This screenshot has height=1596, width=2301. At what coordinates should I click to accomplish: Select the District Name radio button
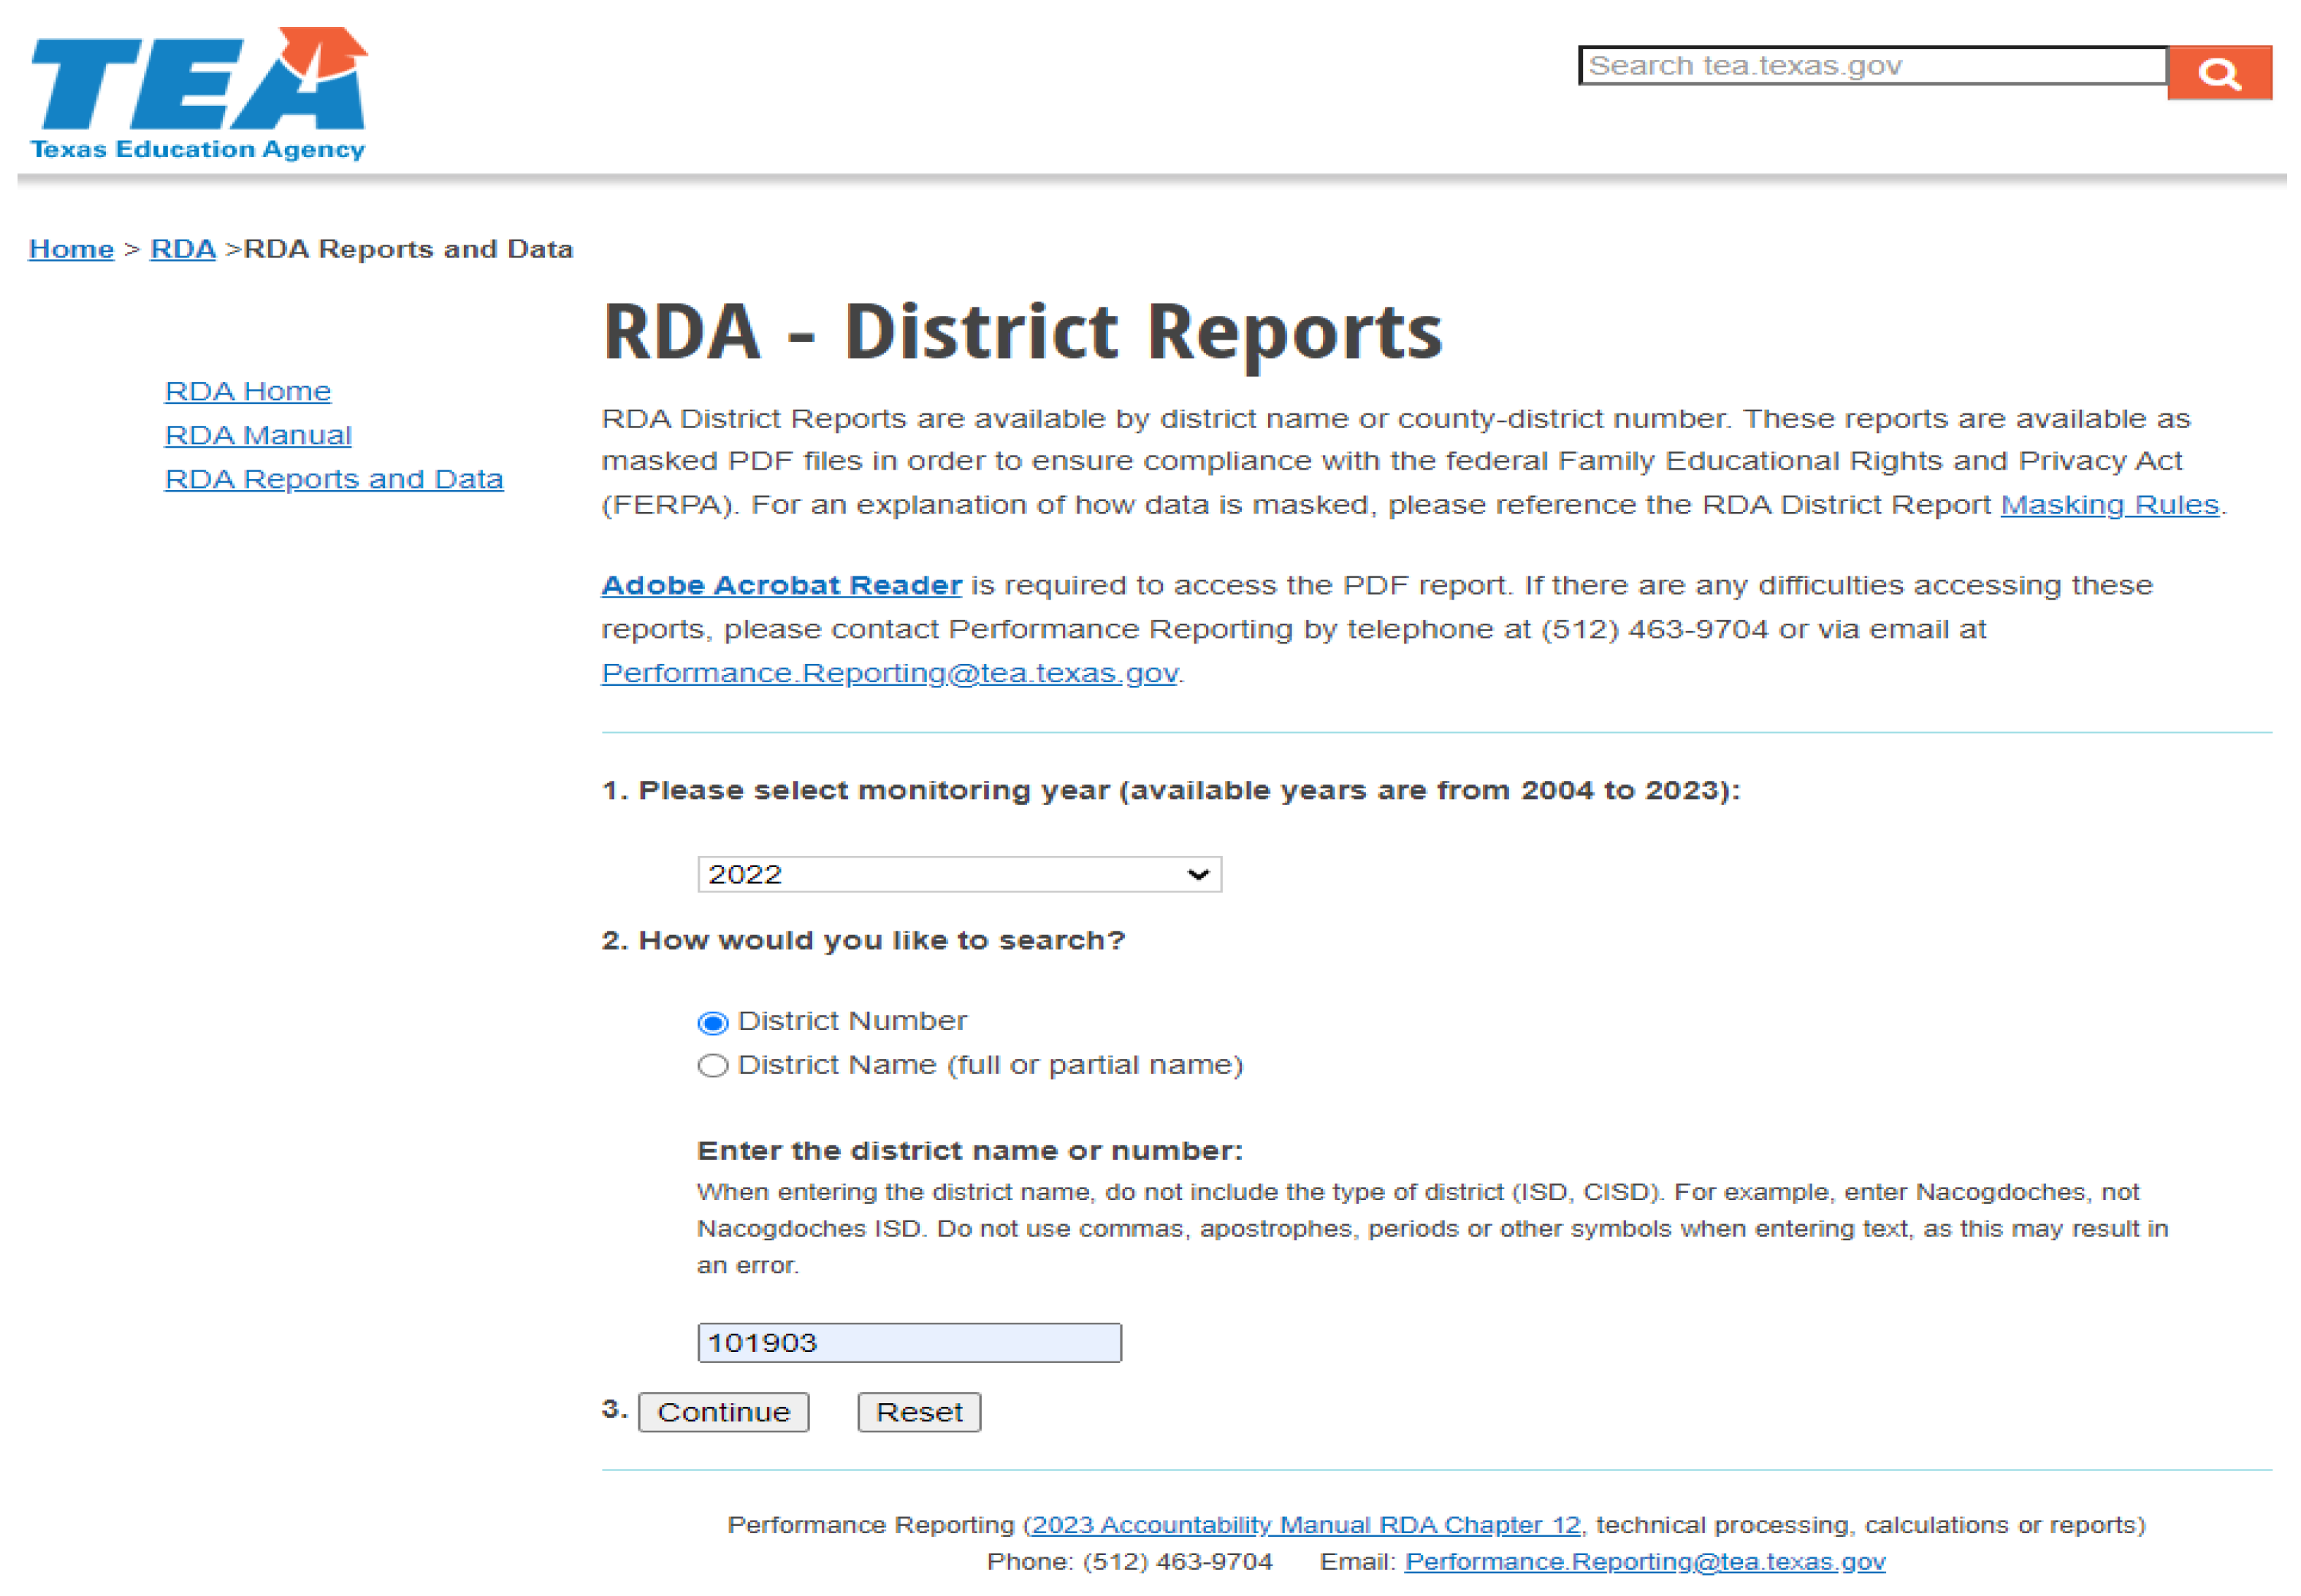(x=712, y=1066)
